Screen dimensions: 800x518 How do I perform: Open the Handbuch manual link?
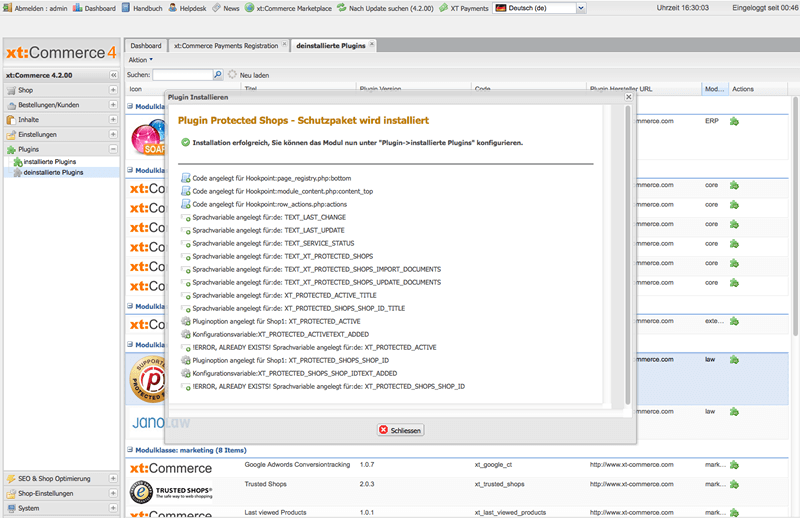(x=142, y=8)
